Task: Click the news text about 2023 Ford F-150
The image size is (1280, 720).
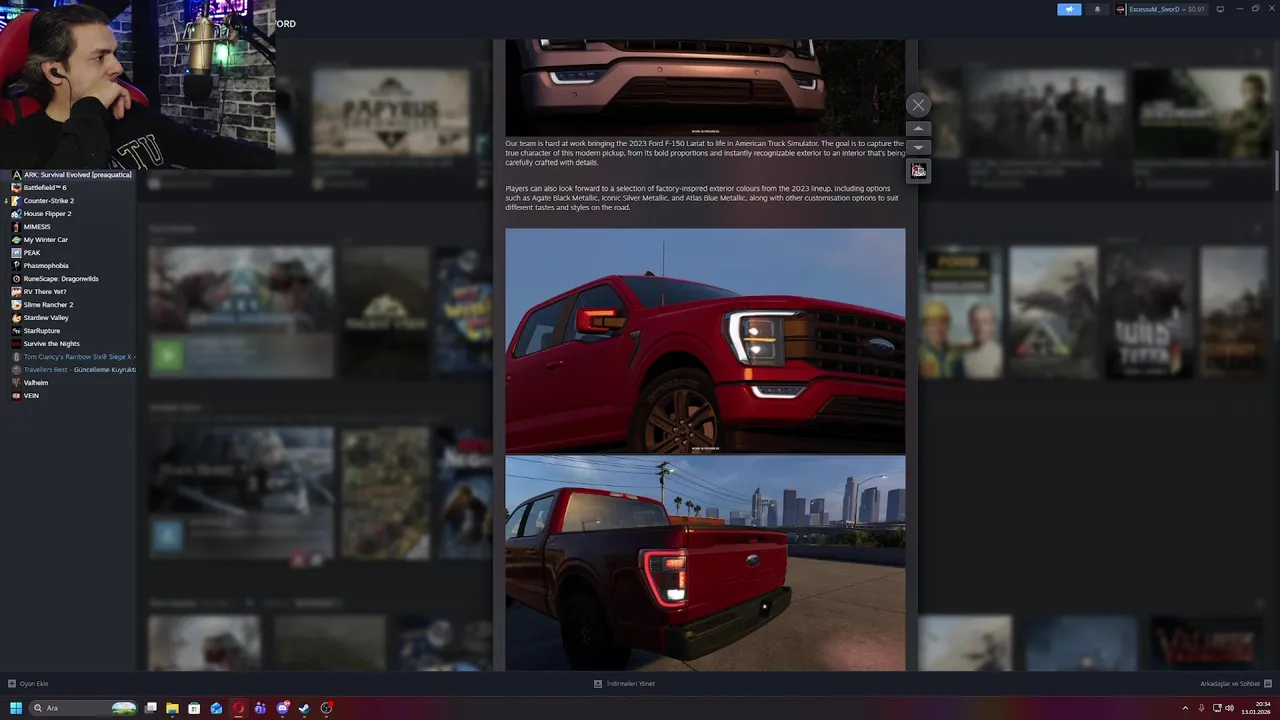Action: [705, 153]
